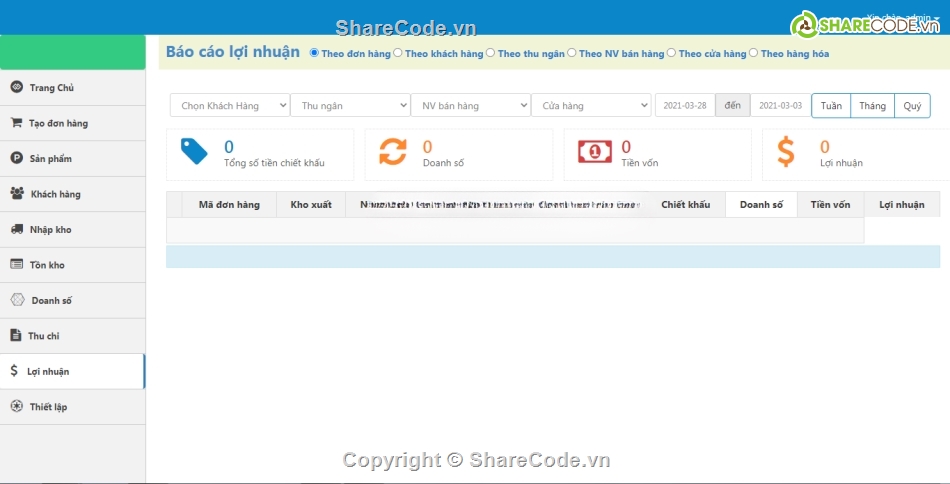Click the Khách hàng people icon

tap(17, 193)
